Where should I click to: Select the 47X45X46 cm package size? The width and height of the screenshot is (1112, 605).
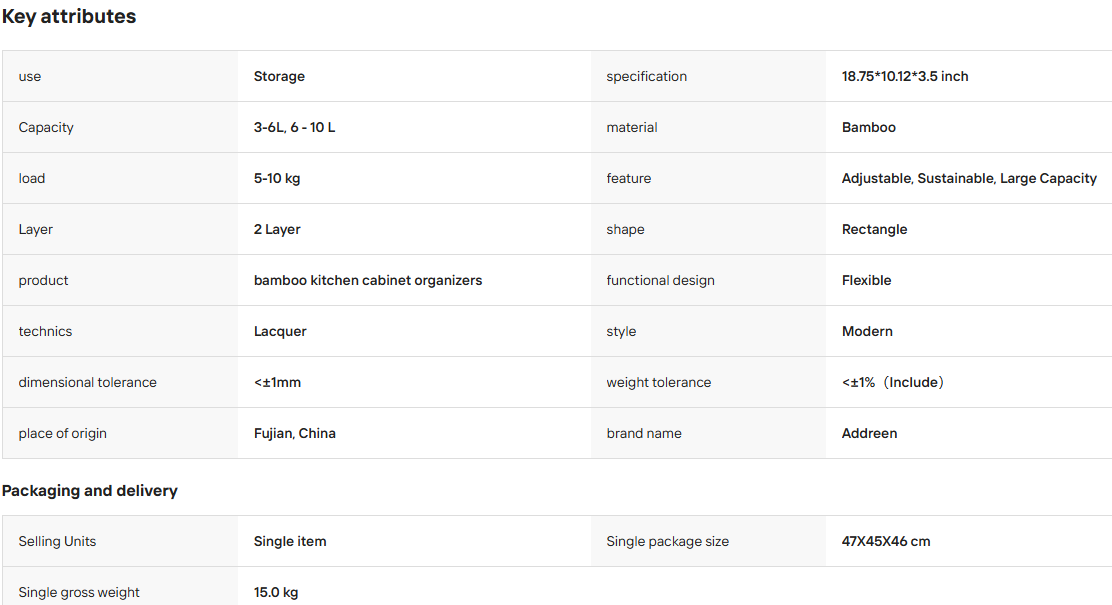click(x=886, y=541)
